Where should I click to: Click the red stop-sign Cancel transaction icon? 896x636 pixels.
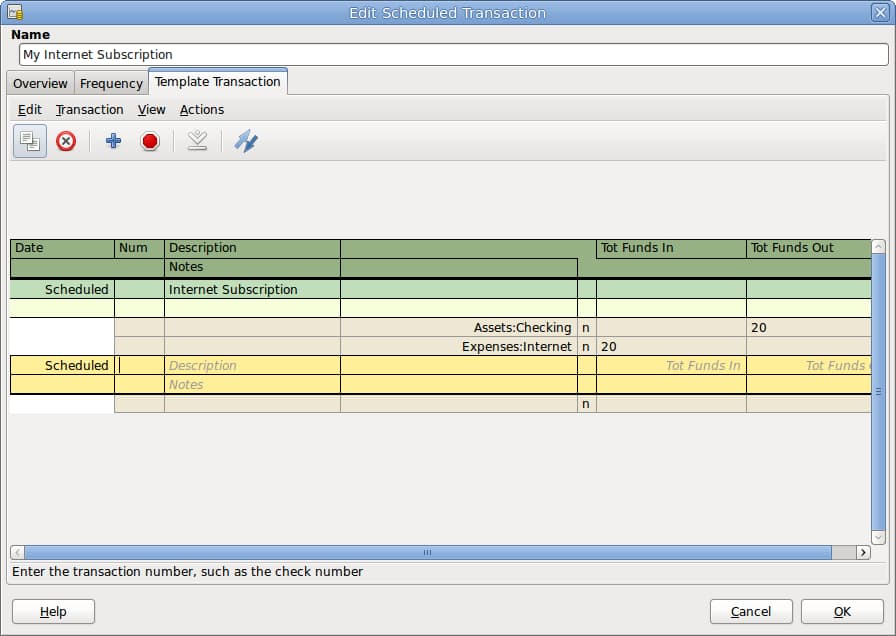tap(150, 141)
